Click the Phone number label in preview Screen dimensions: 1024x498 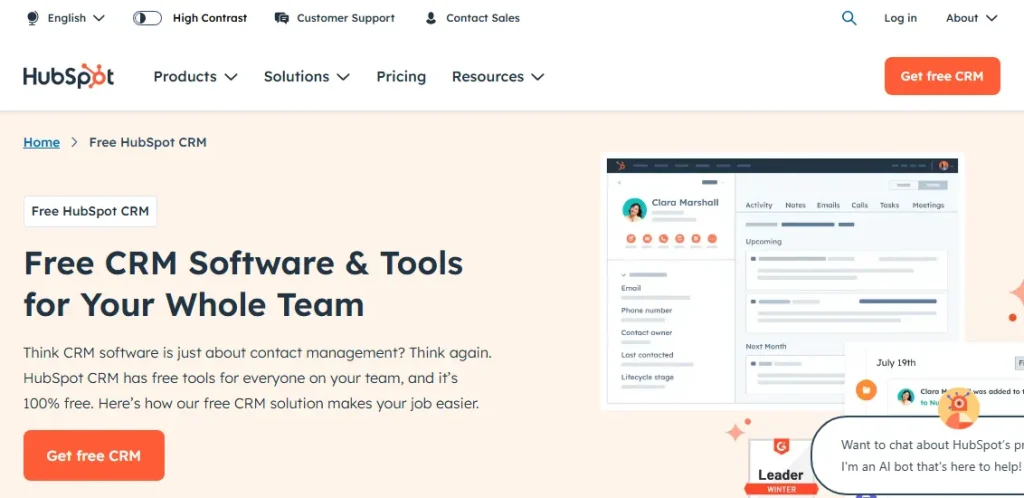coord(647,311)
